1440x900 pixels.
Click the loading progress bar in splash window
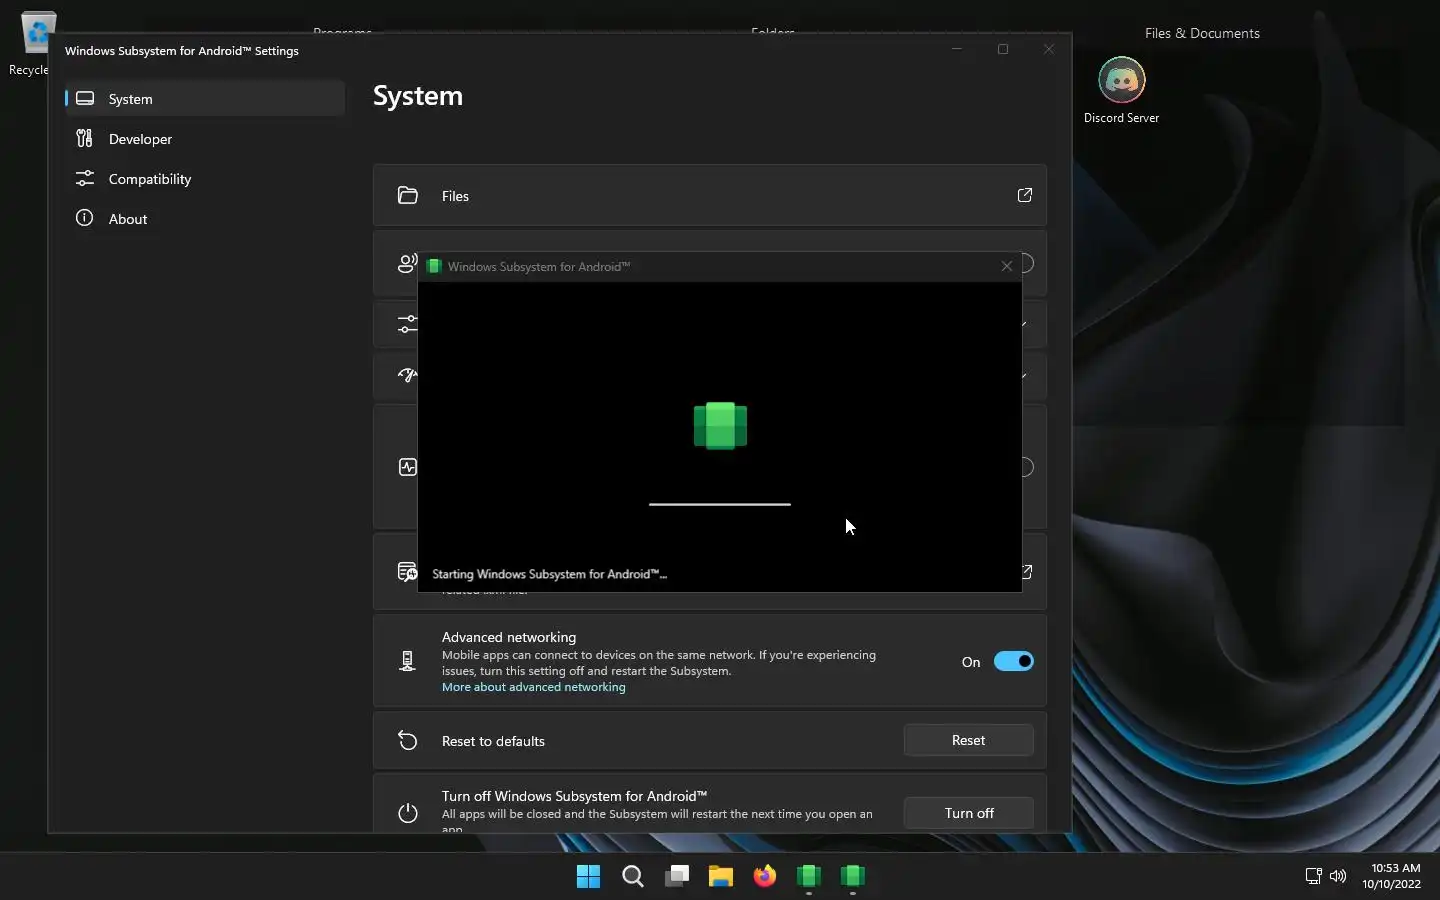point(720,504)
